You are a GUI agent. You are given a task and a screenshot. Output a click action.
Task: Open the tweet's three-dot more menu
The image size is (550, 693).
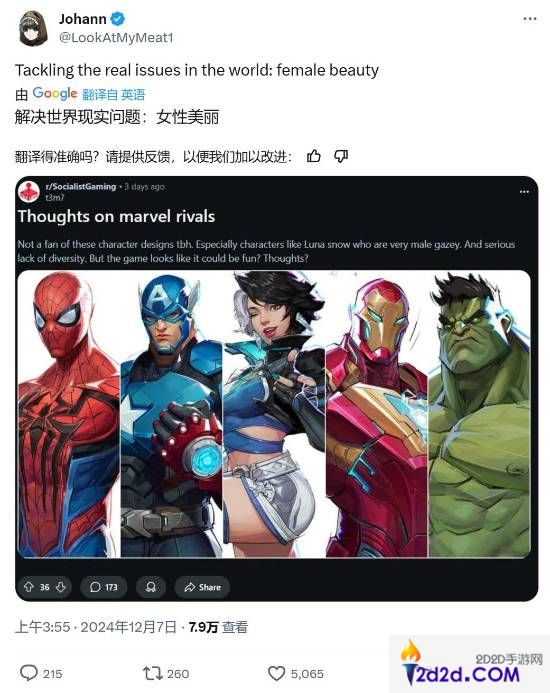pos(529,19)
